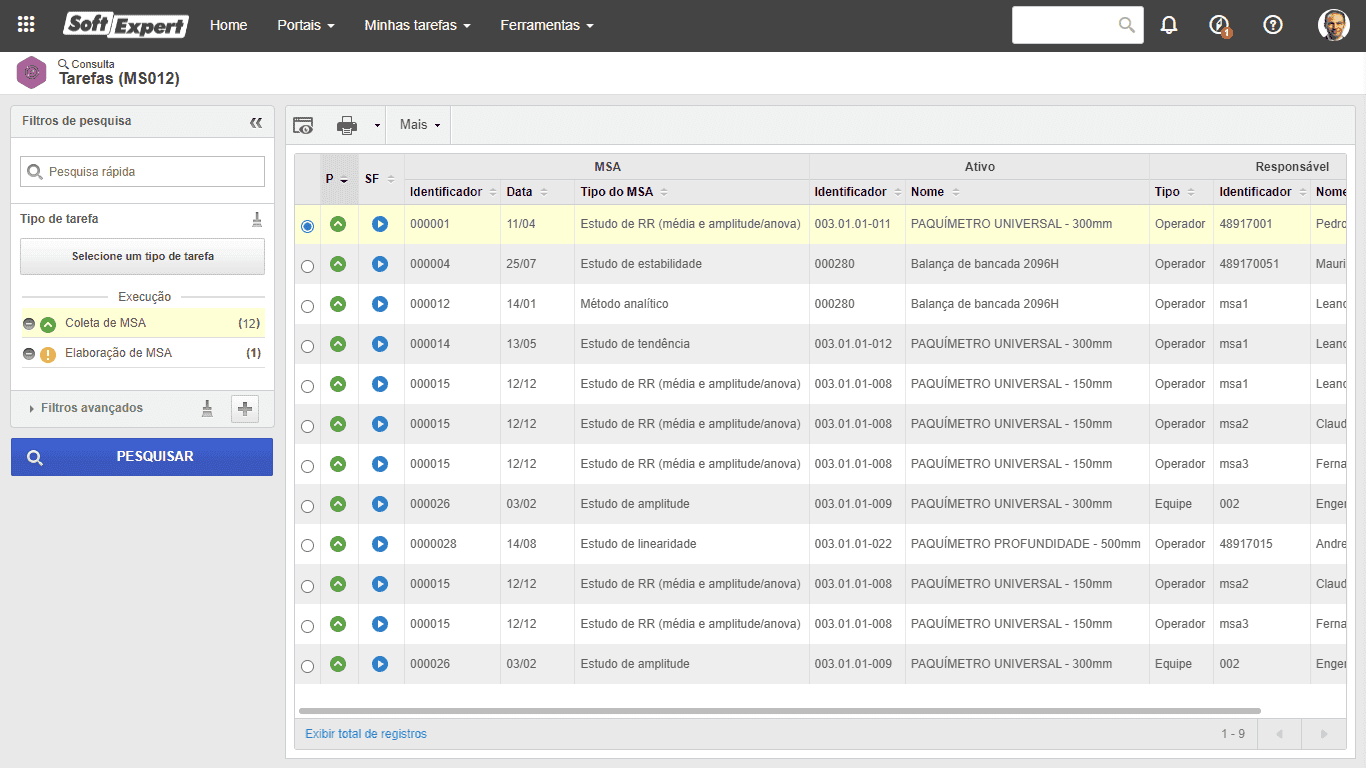Toggle collapse circle beside Elaboração de MSA
The image size is (1366, 768).
[29, 354]
